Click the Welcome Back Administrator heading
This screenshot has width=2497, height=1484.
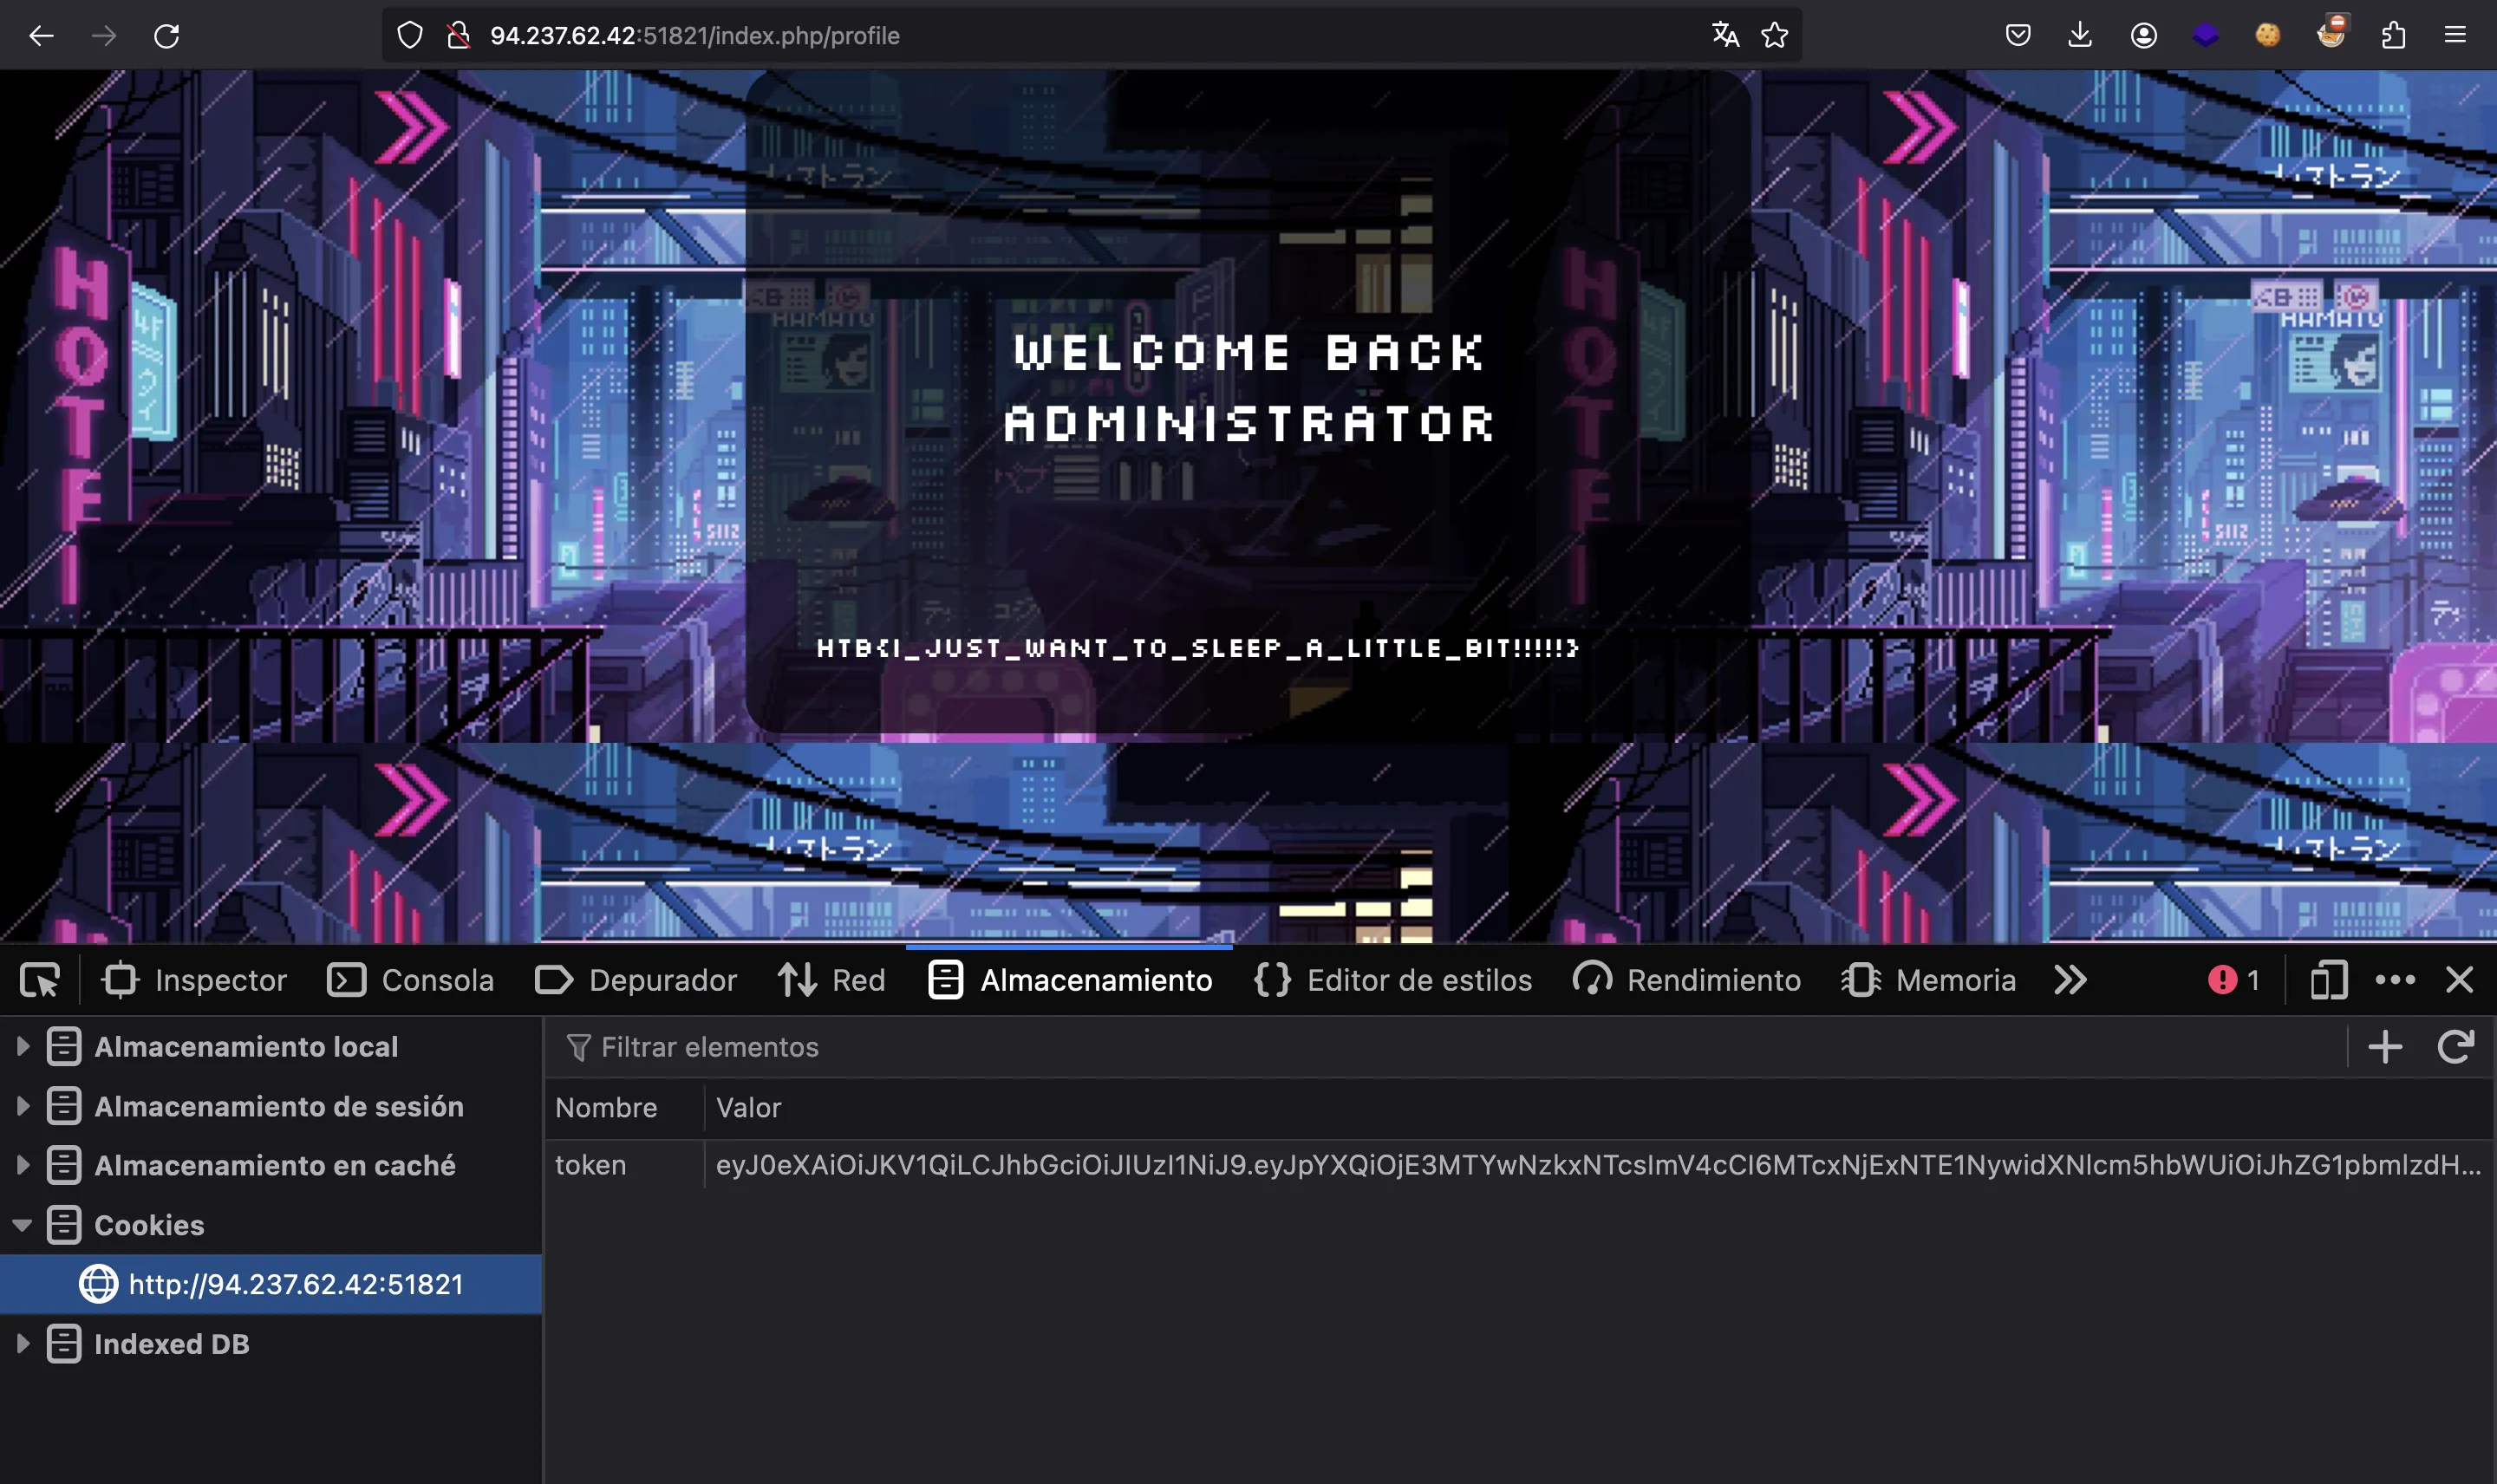(x=1249, y=388)
